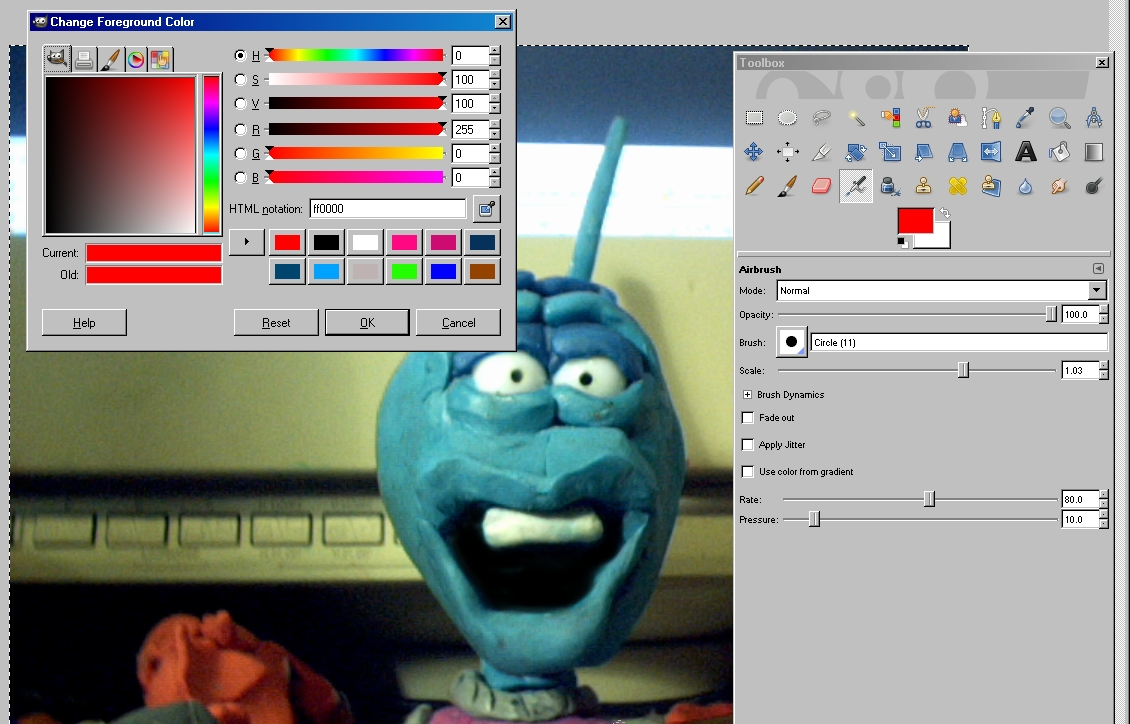Screen dimensions: 1130x724
Task: Pick the Move tool
Action: pos(754,152)
